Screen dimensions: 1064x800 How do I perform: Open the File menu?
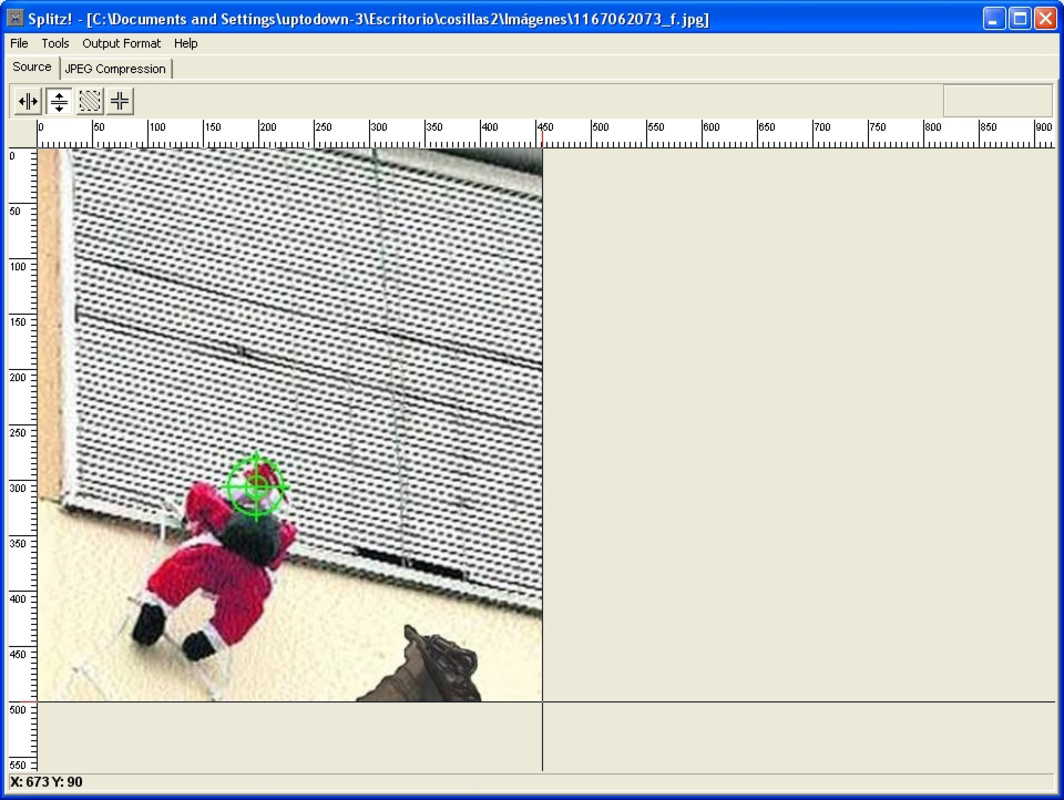tap(19, 43)
